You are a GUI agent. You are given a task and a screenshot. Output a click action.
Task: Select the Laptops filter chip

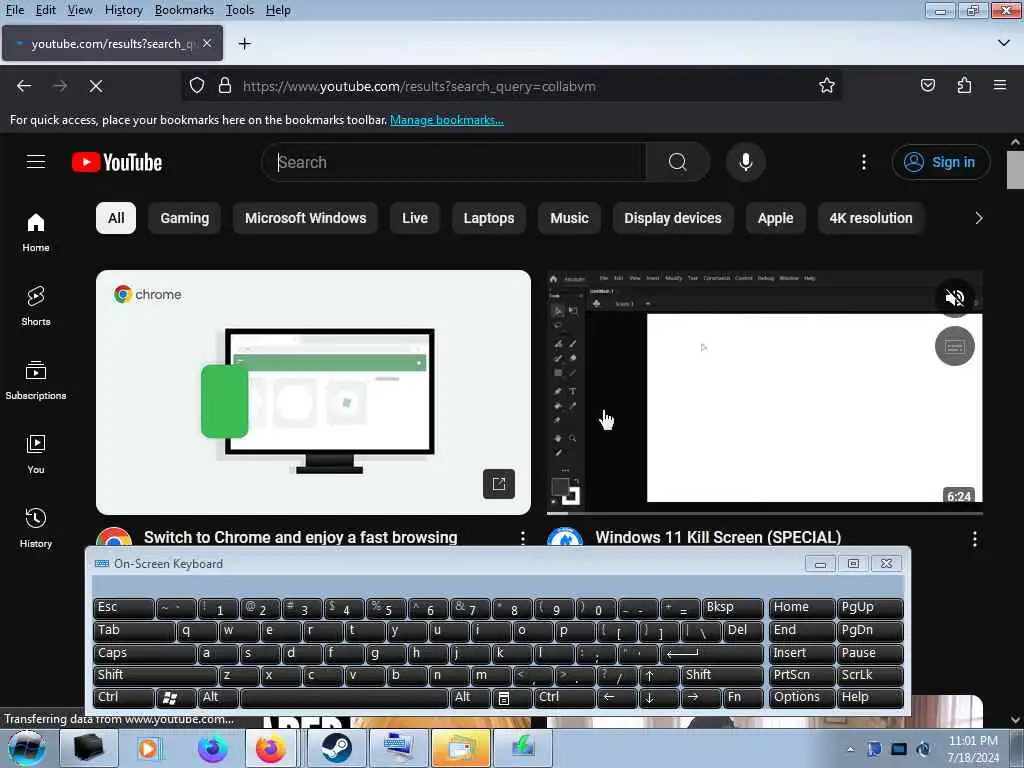point(489,218)
